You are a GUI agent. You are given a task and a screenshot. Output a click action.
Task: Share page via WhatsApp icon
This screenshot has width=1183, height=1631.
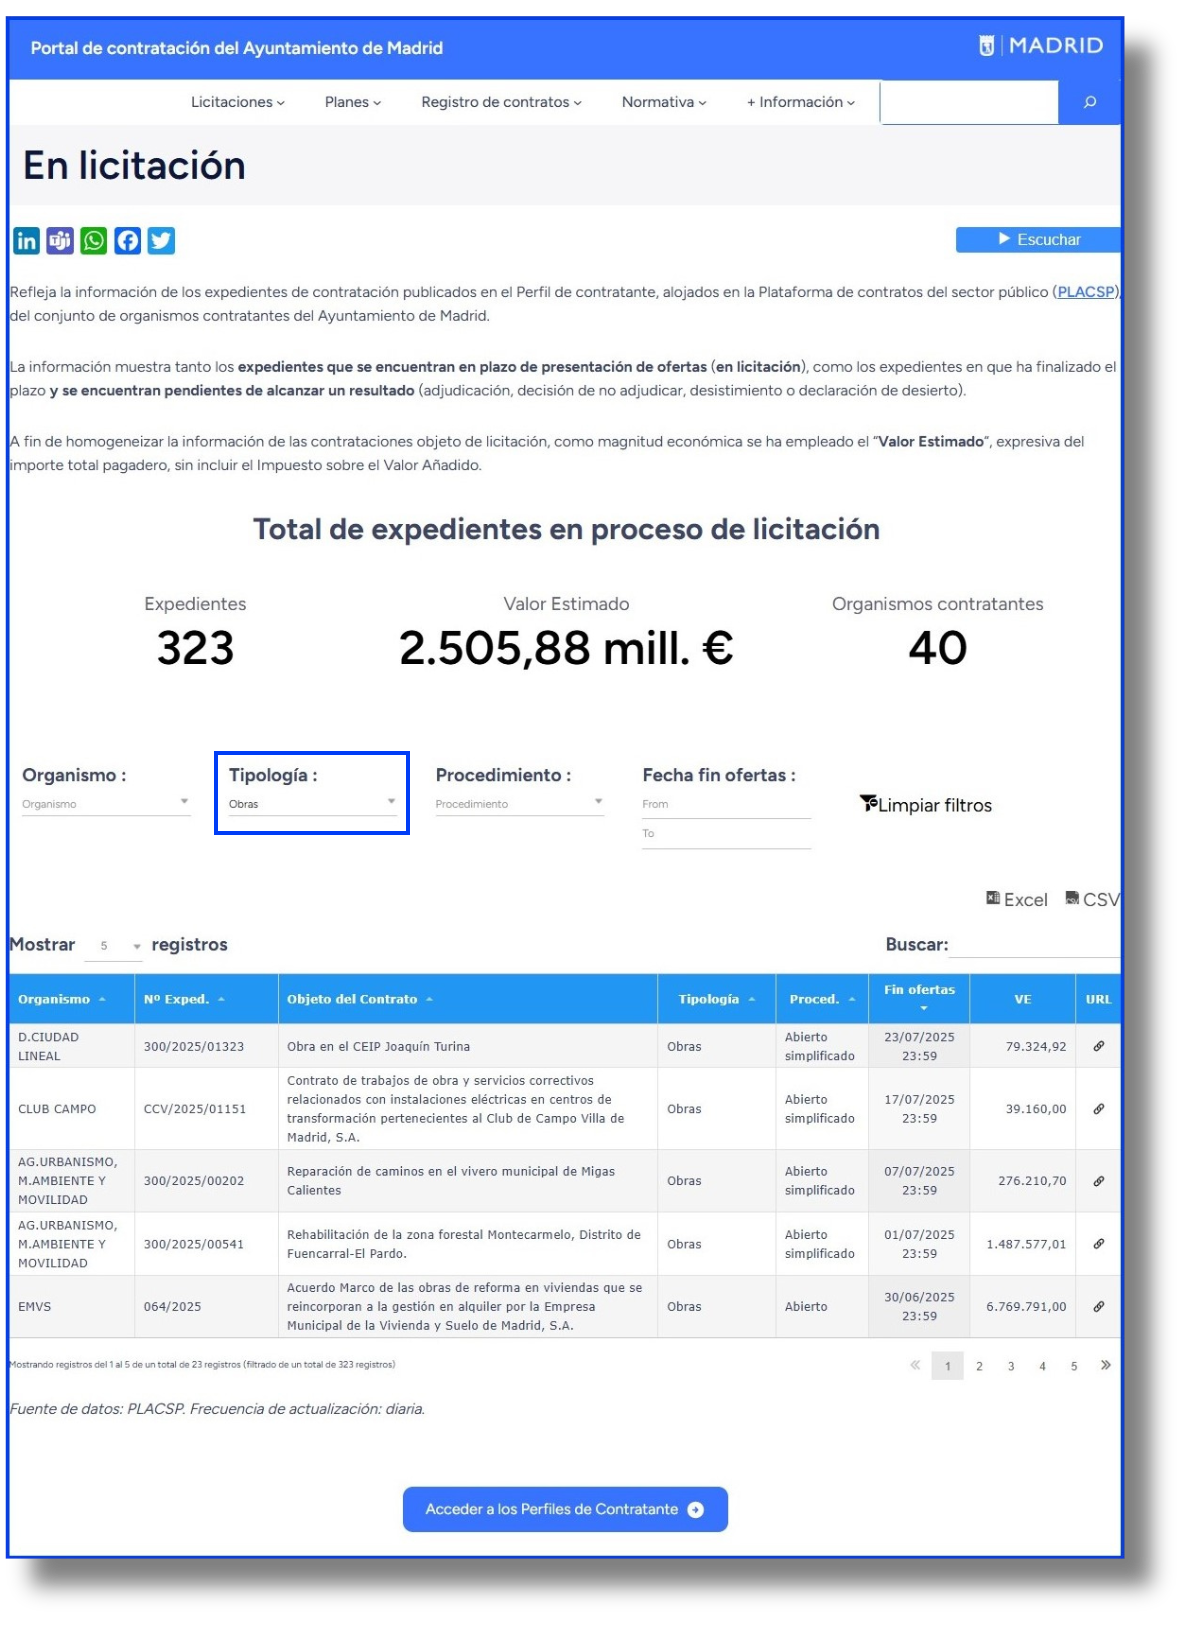pyautogui.click(x=94, y=240)
